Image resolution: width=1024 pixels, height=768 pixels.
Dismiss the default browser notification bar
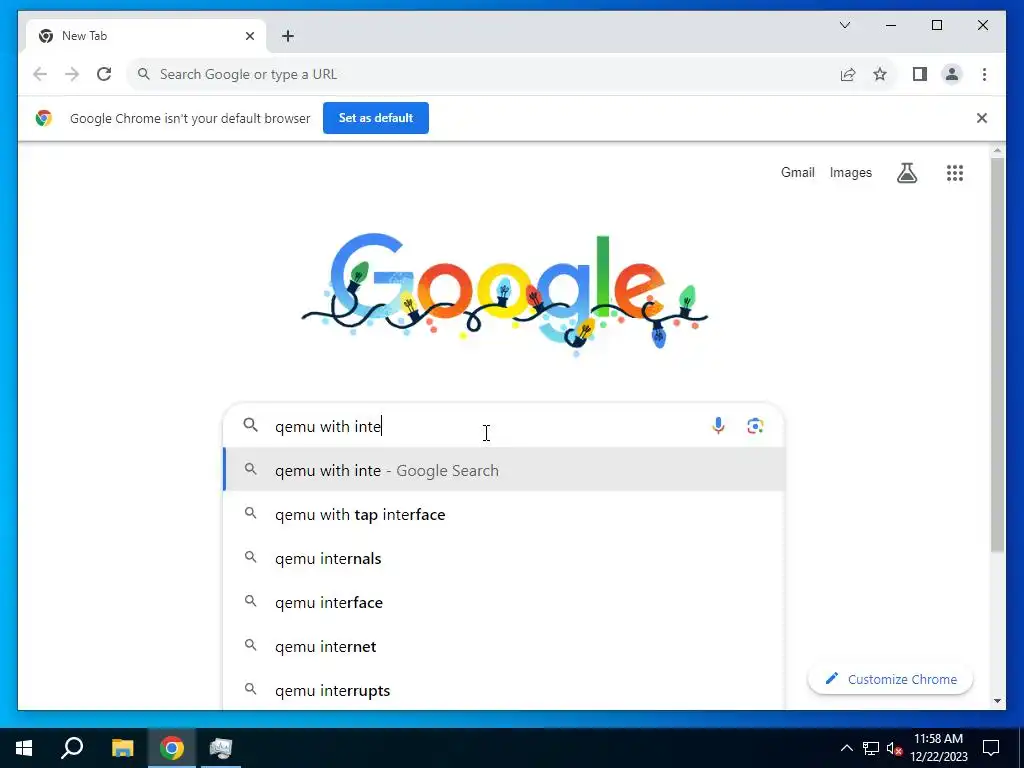pyautogui.click(x=982, y=118)
